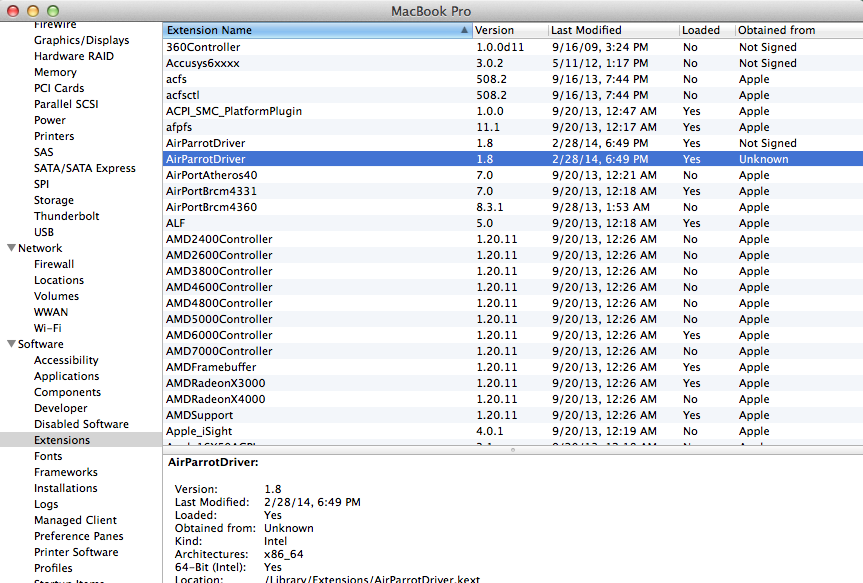Collapse the Software section triangle
The width and height of the screenshot is (863, 583).
pos(11,344)
